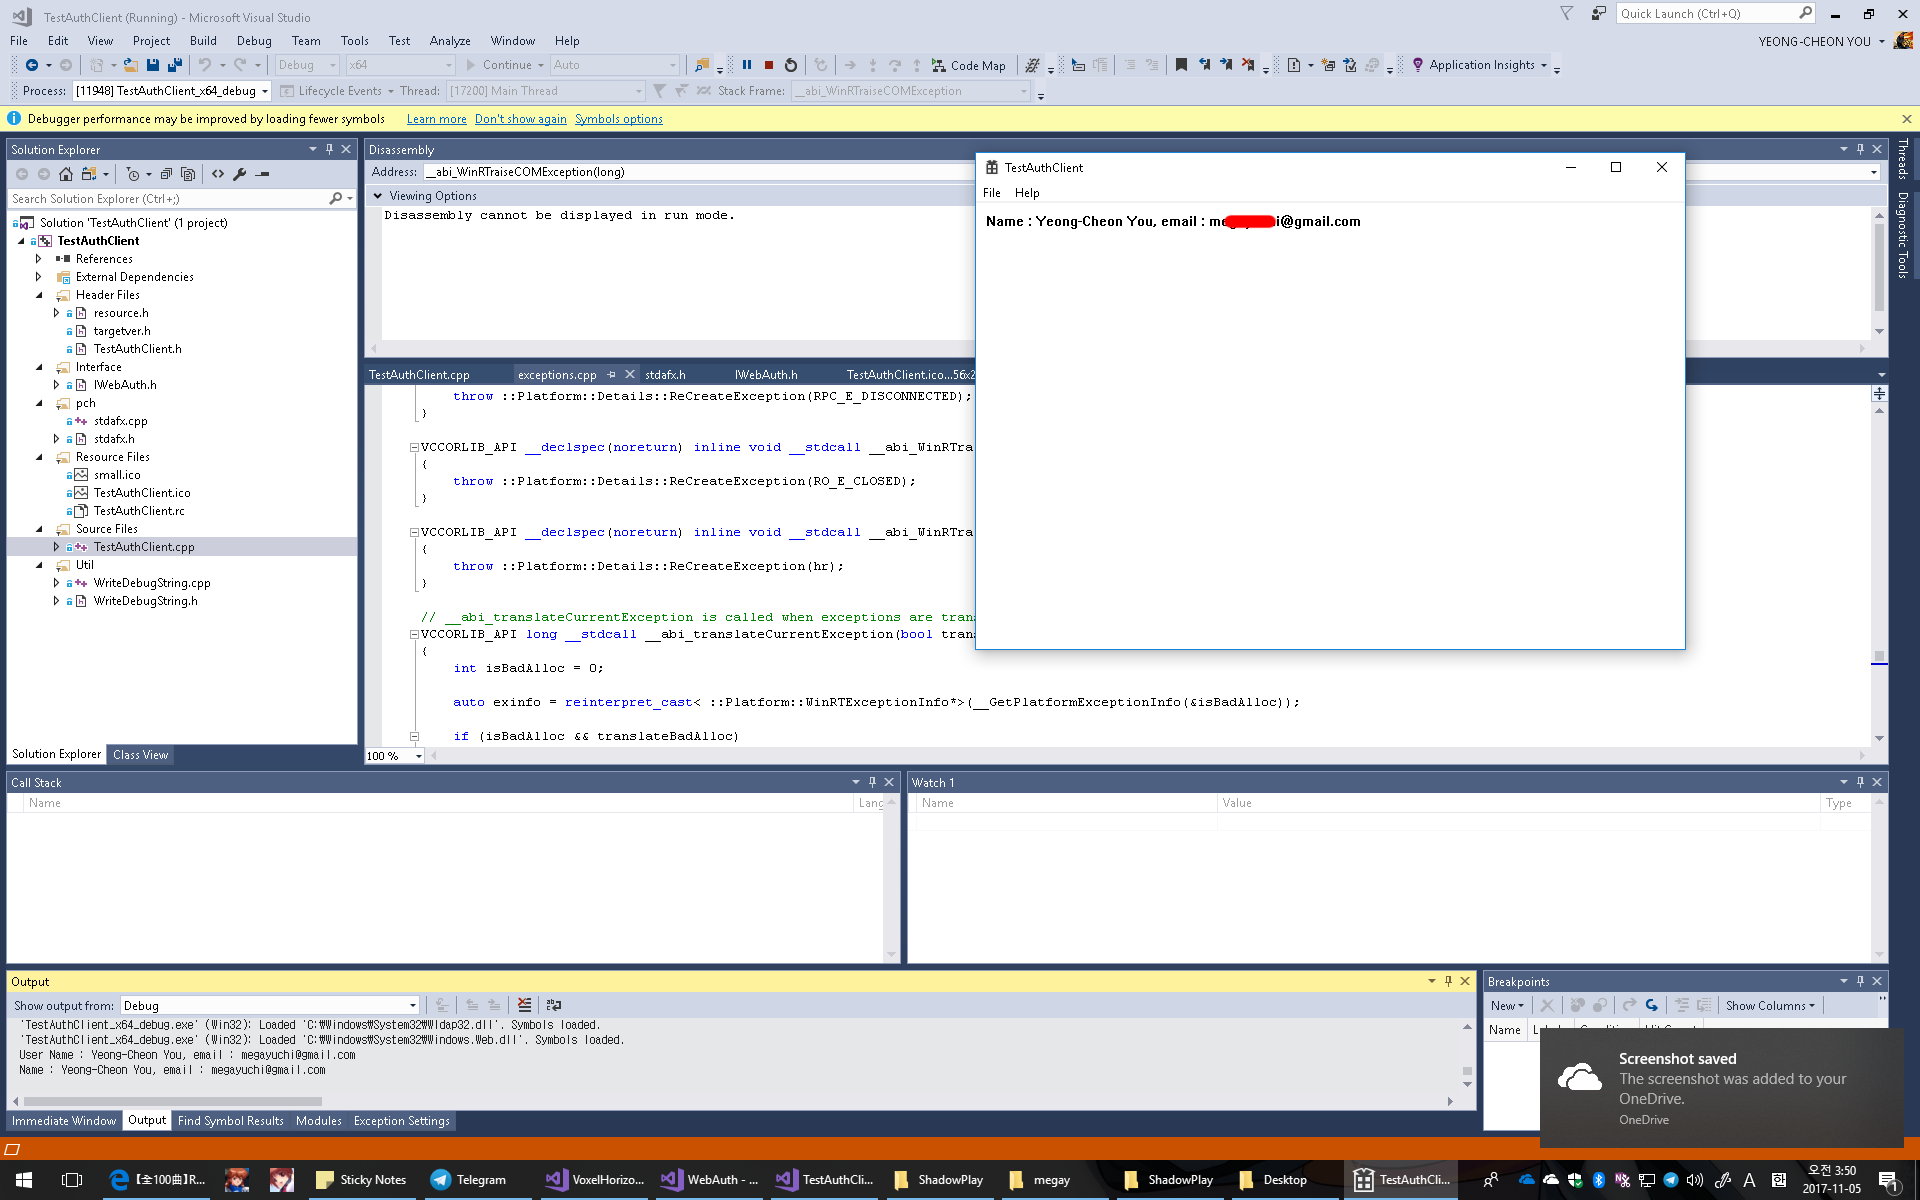The image size is (1920, 1200).
Task: Stop debugging with the red square
Action: tap(769, 65)
